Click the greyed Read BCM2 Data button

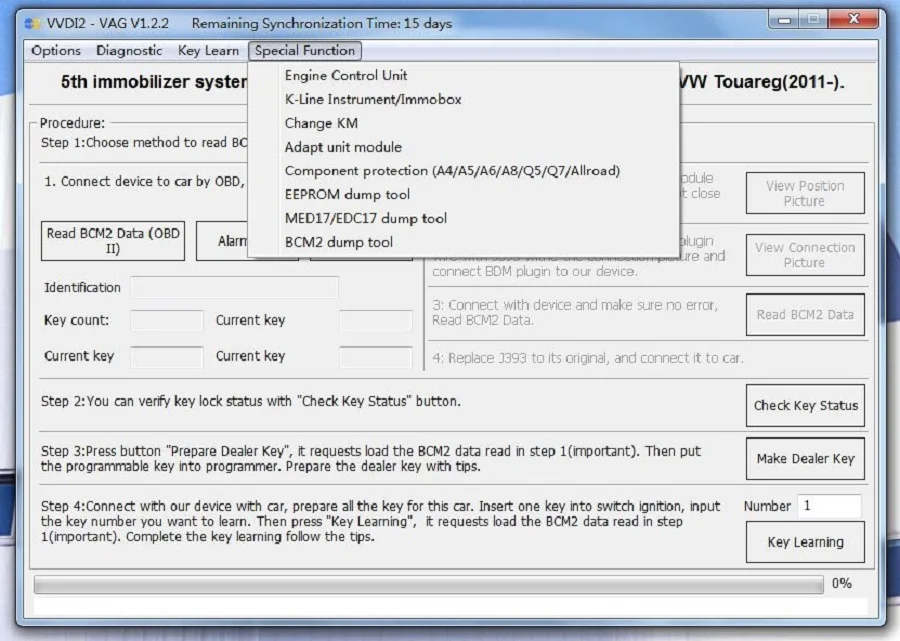[805, 314]
